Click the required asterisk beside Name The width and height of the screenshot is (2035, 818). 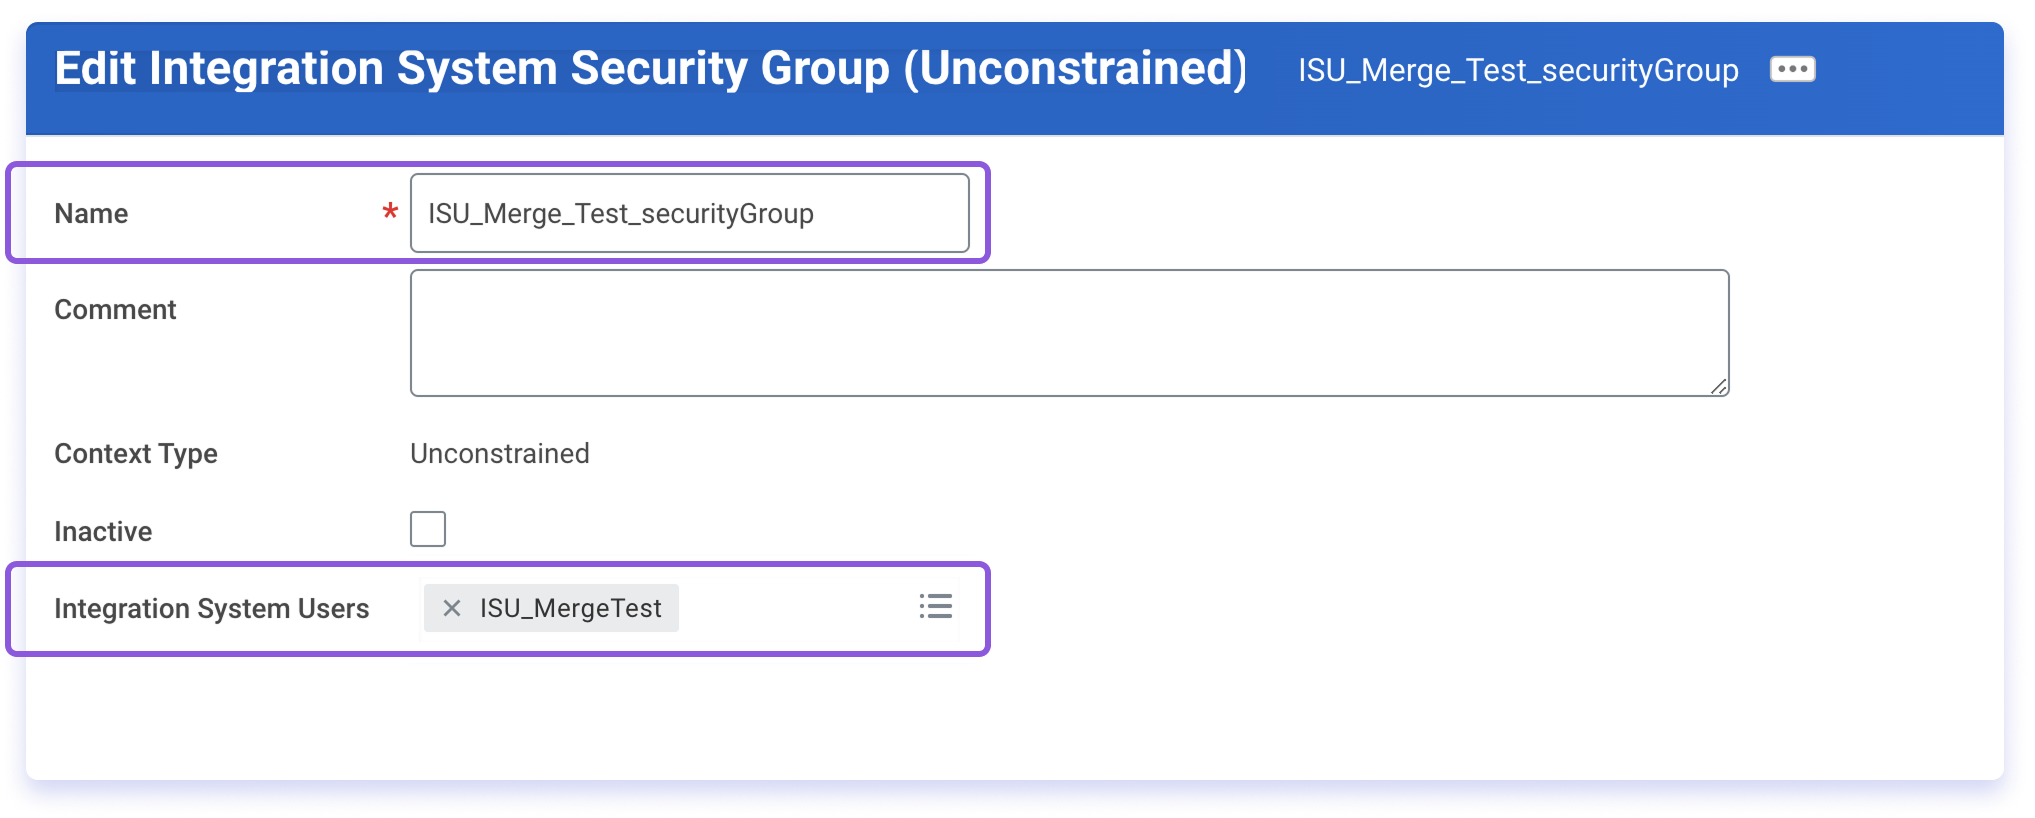[x=389, y=213]
